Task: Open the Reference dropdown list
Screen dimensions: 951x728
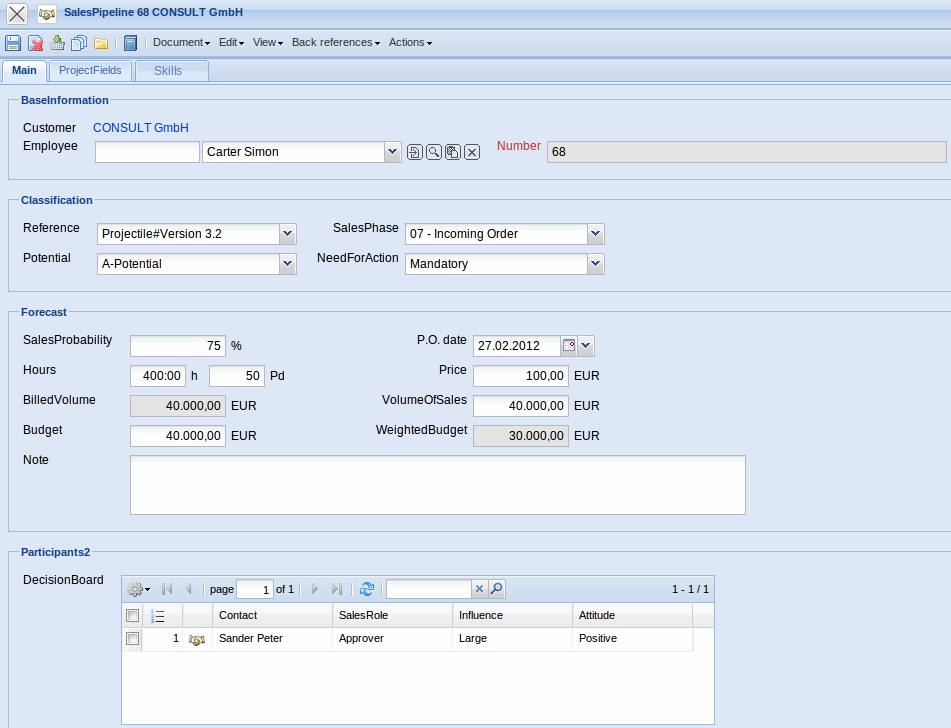Action: click(287, 234)
